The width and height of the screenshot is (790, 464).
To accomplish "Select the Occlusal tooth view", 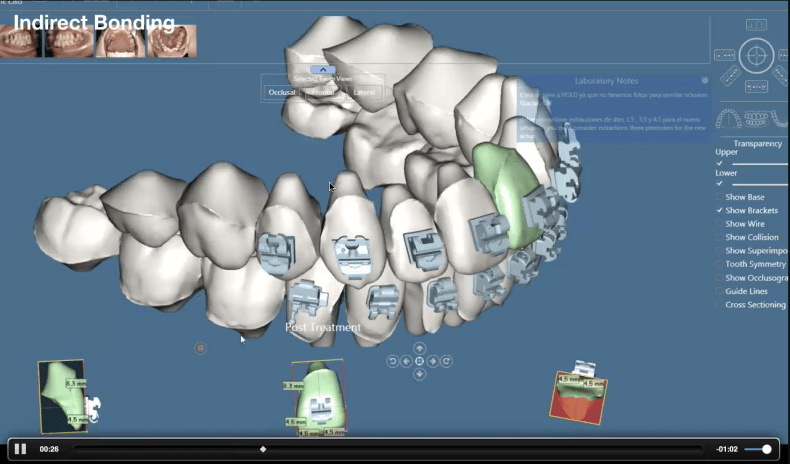I will pos(282,92).
